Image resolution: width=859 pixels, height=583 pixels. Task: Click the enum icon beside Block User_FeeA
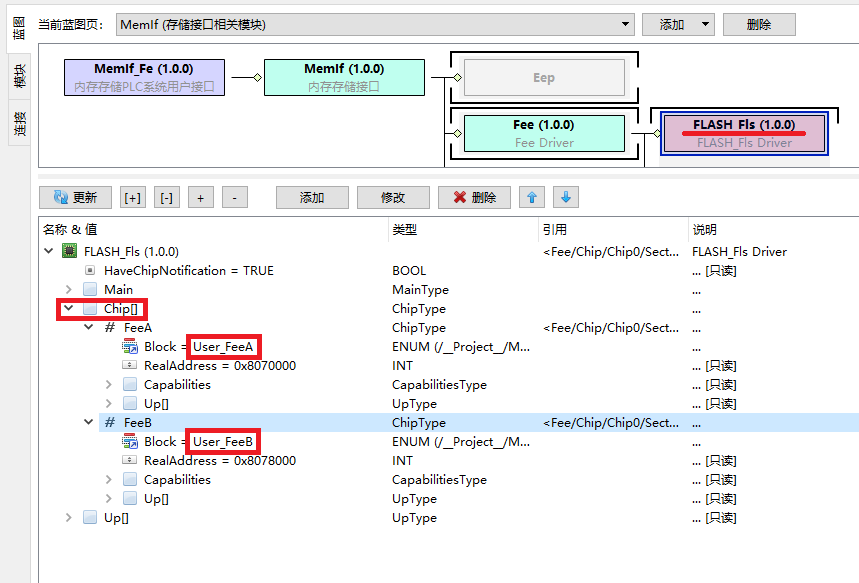click(130, 347)
